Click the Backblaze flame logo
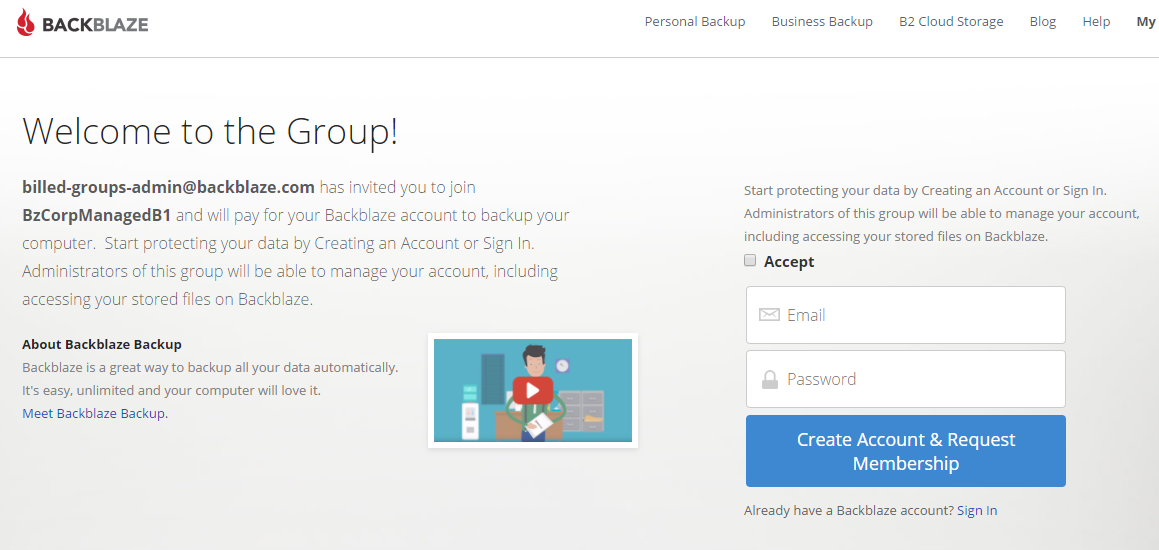This screenshot has height=550, width=1159. 25,23
